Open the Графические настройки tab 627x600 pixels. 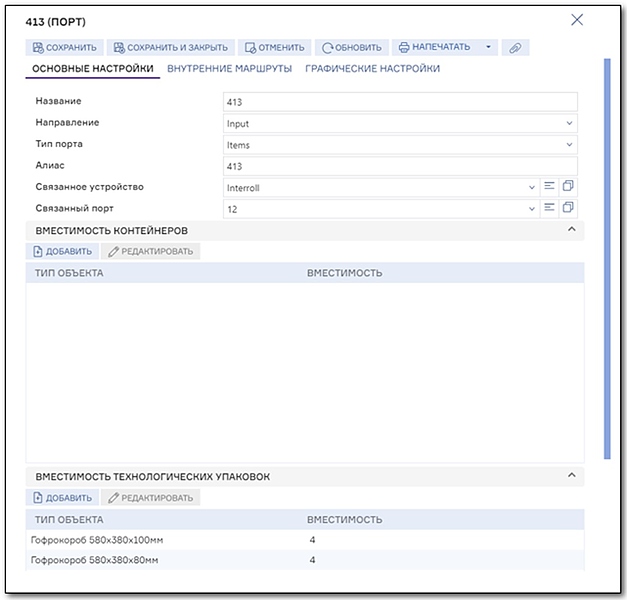pos(372,69)
